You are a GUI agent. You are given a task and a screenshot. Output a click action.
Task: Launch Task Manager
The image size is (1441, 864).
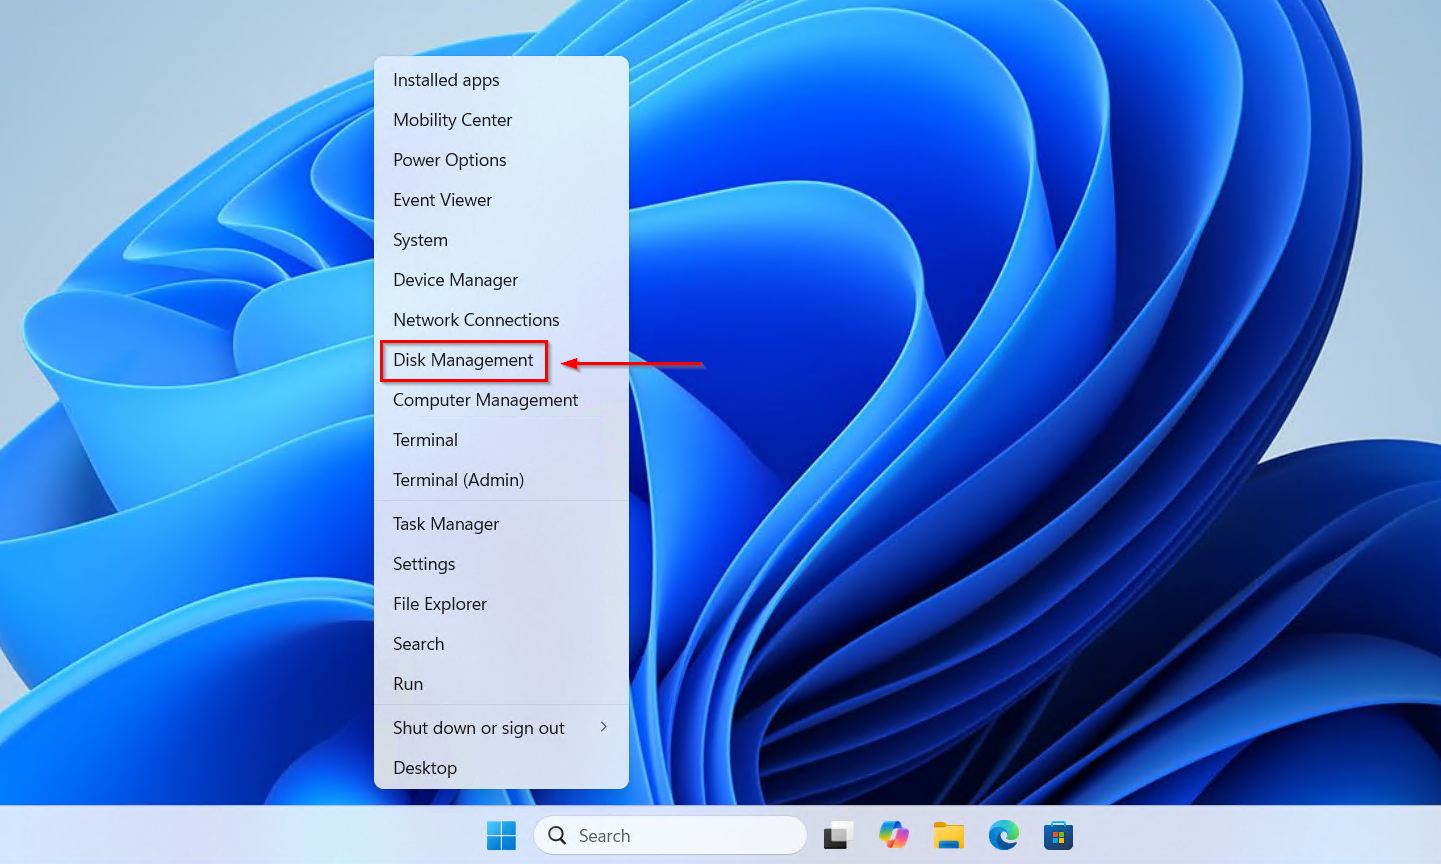(446, 523)
